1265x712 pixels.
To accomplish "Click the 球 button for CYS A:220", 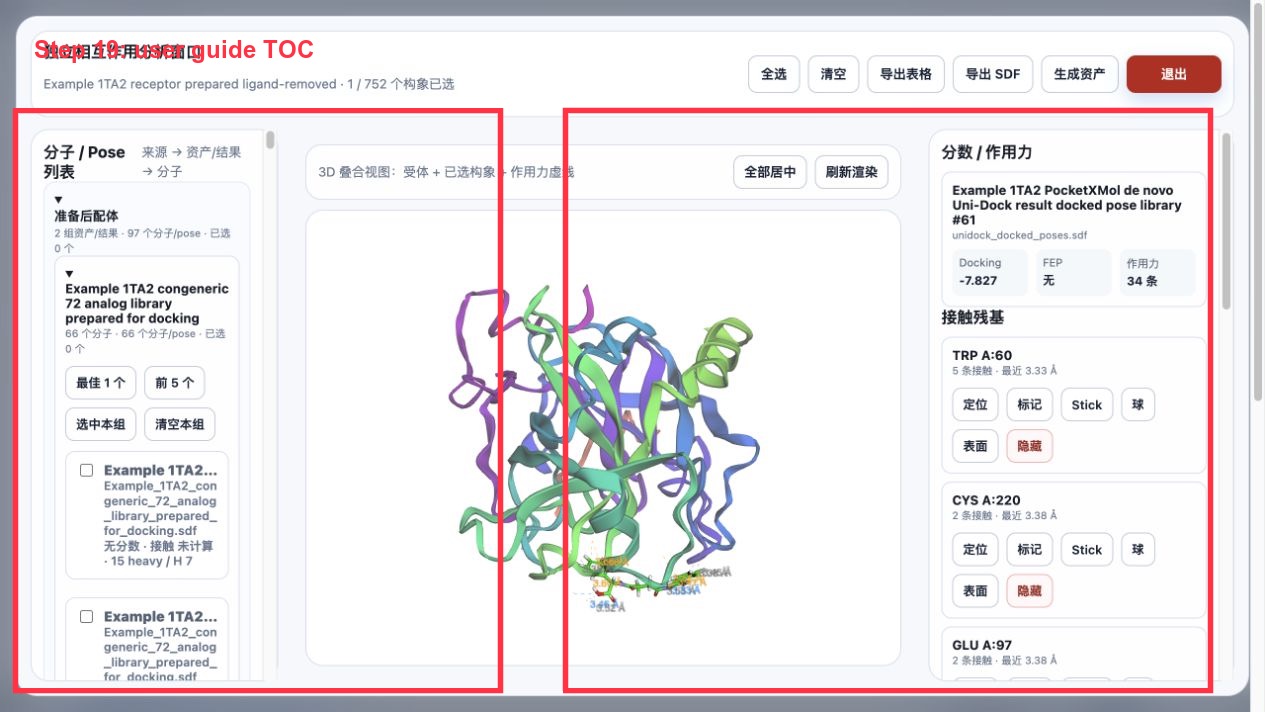I will (1138, 550).
